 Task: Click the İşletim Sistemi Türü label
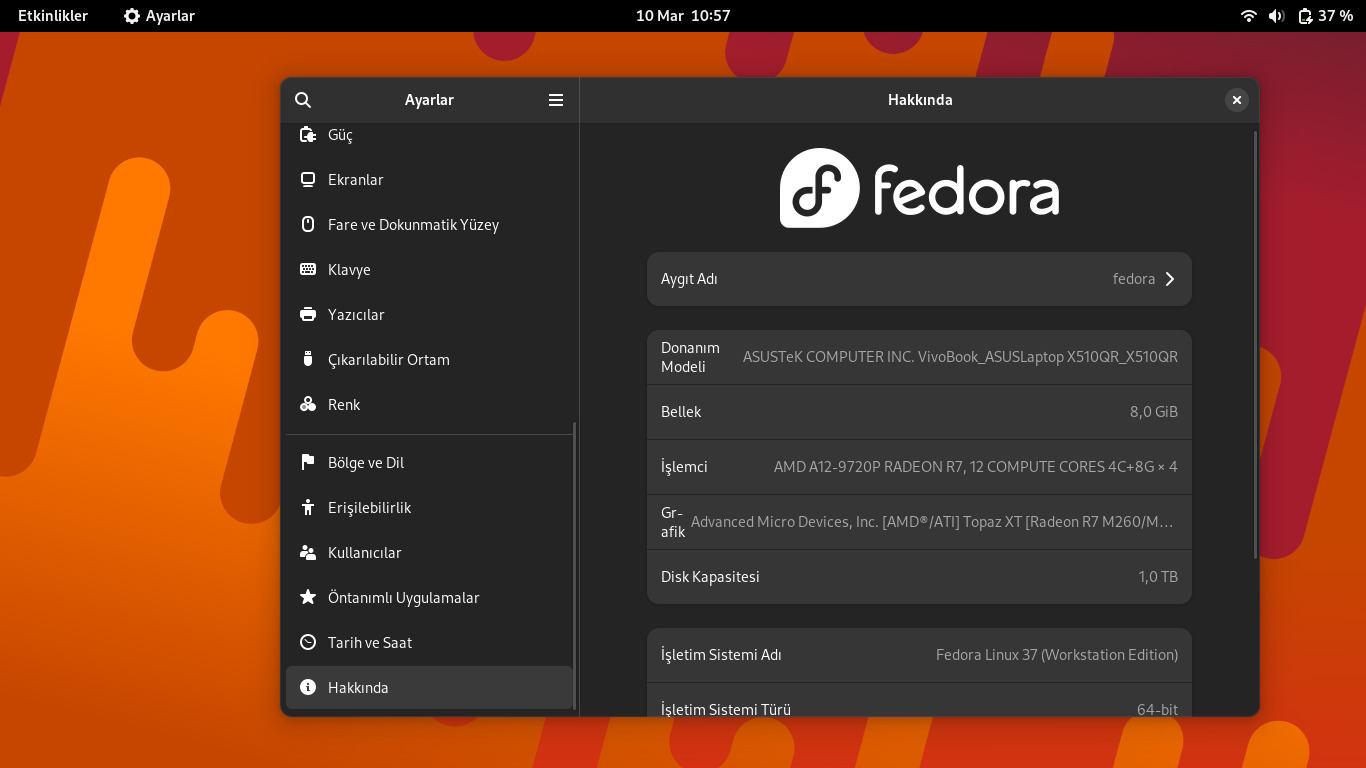(726, 709)
